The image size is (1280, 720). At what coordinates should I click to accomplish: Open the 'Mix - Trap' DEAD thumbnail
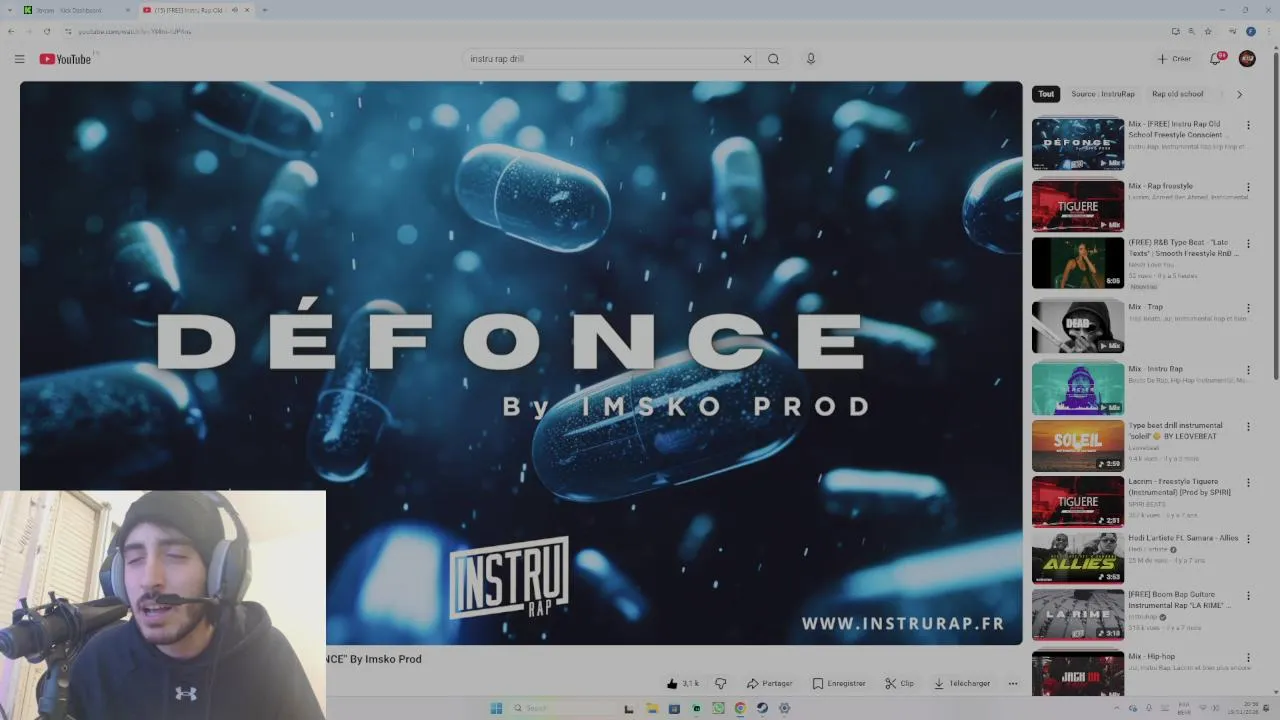click(1078, 326)
